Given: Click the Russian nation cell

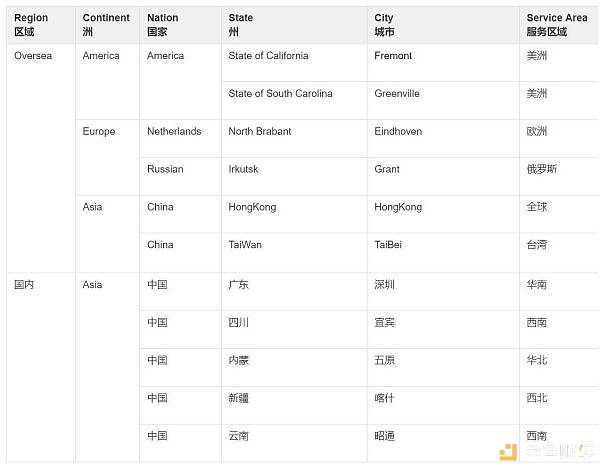Looking at the screenshot, I should pos(180,176).
